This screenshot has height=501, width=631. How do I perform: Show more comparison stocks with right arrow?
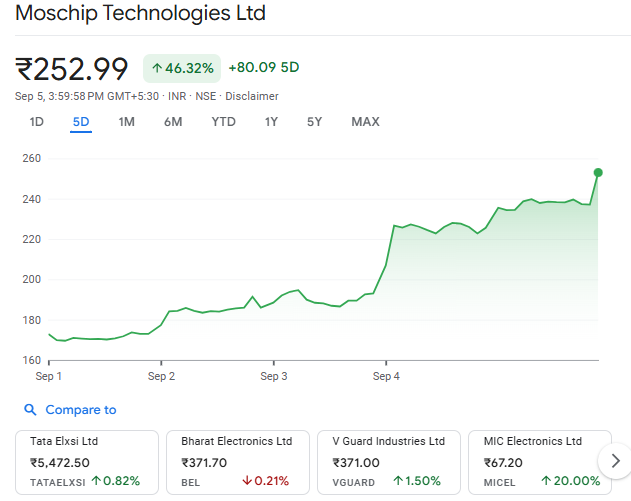pyautogui.click(x=611, y=460)
